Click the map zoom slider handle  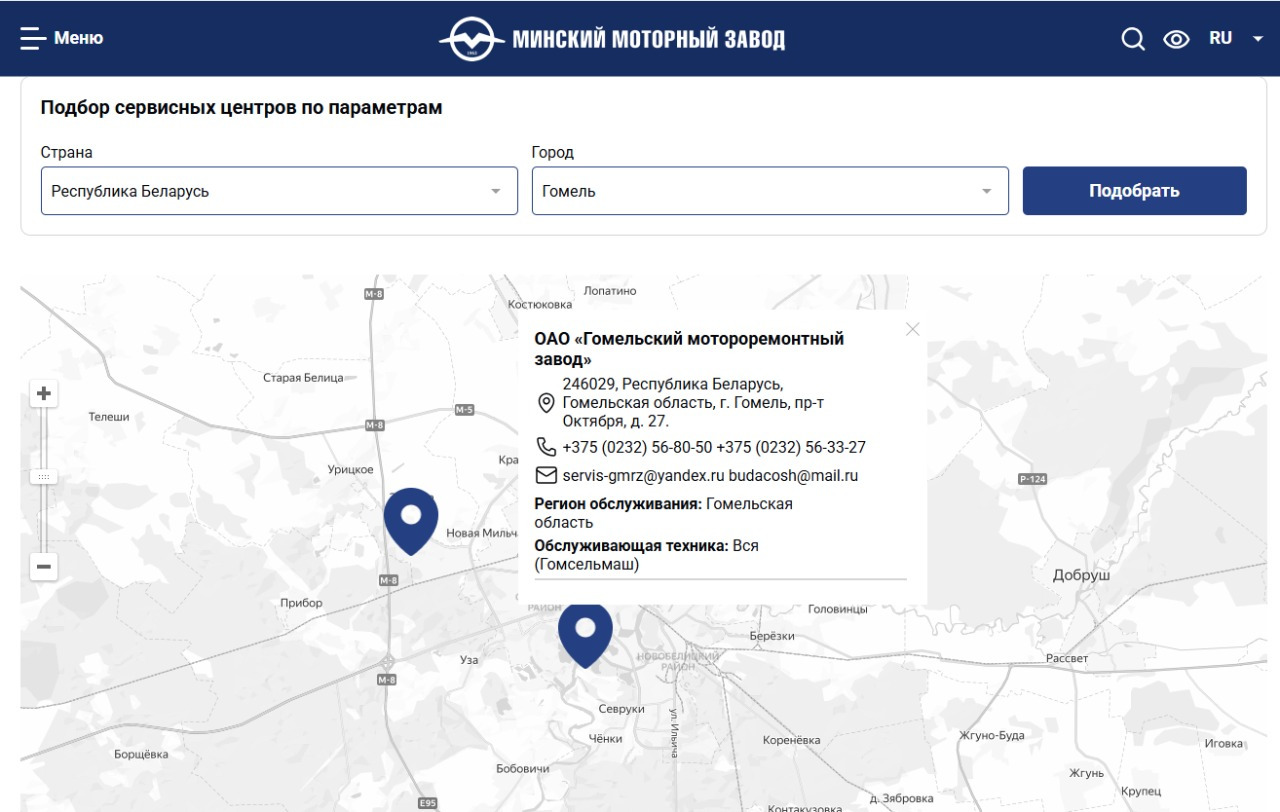(43, 477)
